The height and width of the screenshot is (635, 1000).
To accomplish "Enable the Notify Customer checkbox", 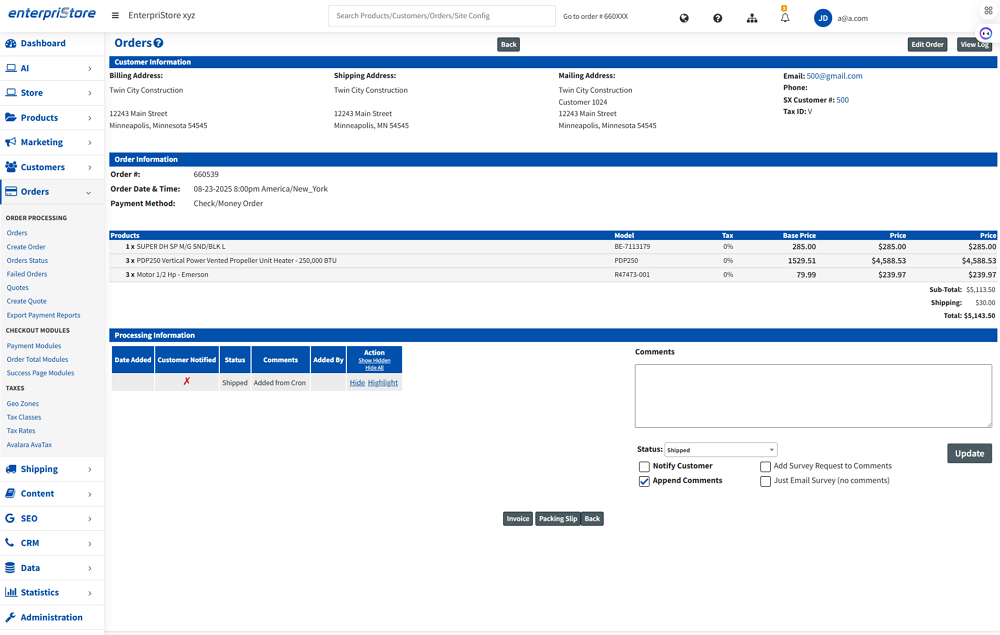I will point(644,467).
